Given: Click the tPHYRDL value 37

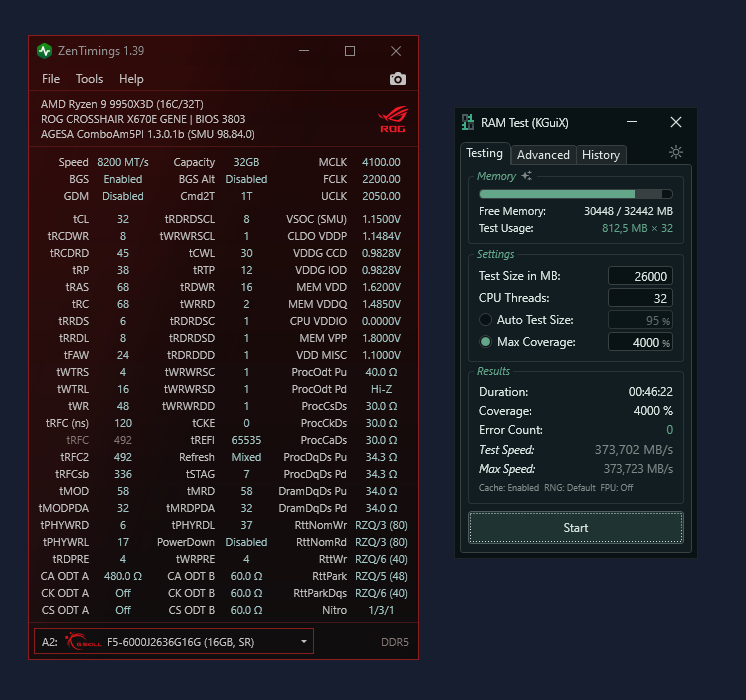Looking at the screenshot, I should [246, 525].
